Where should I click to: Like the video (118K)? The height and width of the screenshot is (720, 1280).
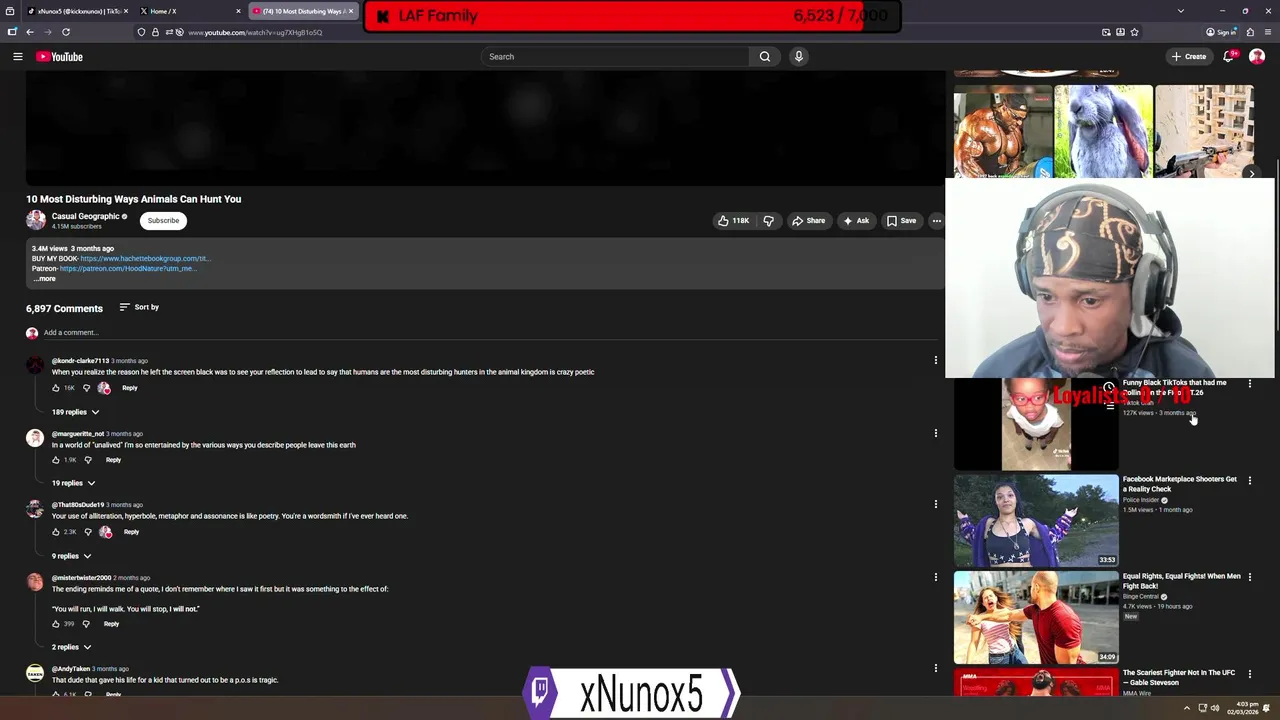(x=733, y=221)
